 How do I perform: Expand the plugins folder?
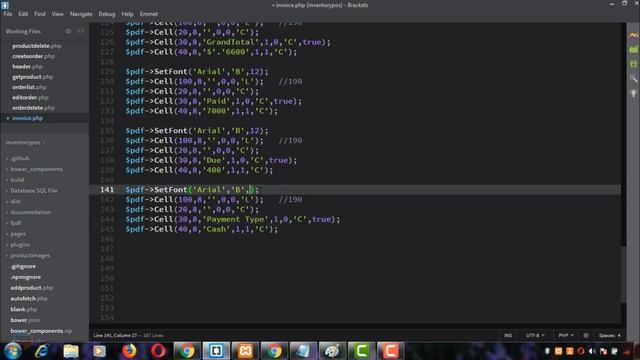[20, 244]
